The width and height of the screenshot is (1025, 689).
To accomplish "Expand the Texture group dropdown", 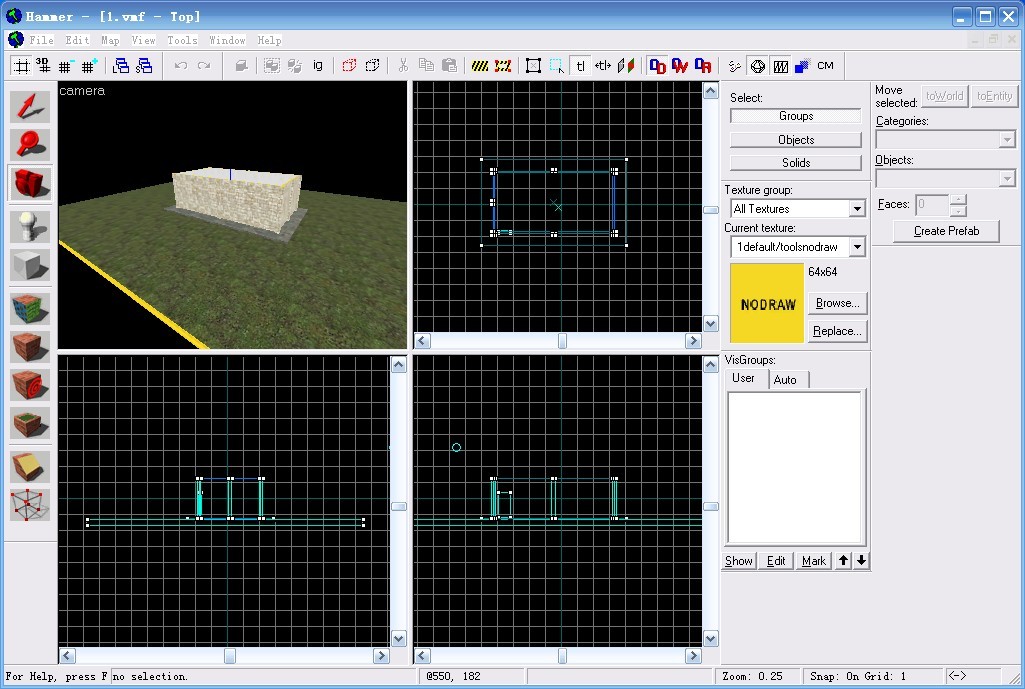I will click(x=856, y=209).
